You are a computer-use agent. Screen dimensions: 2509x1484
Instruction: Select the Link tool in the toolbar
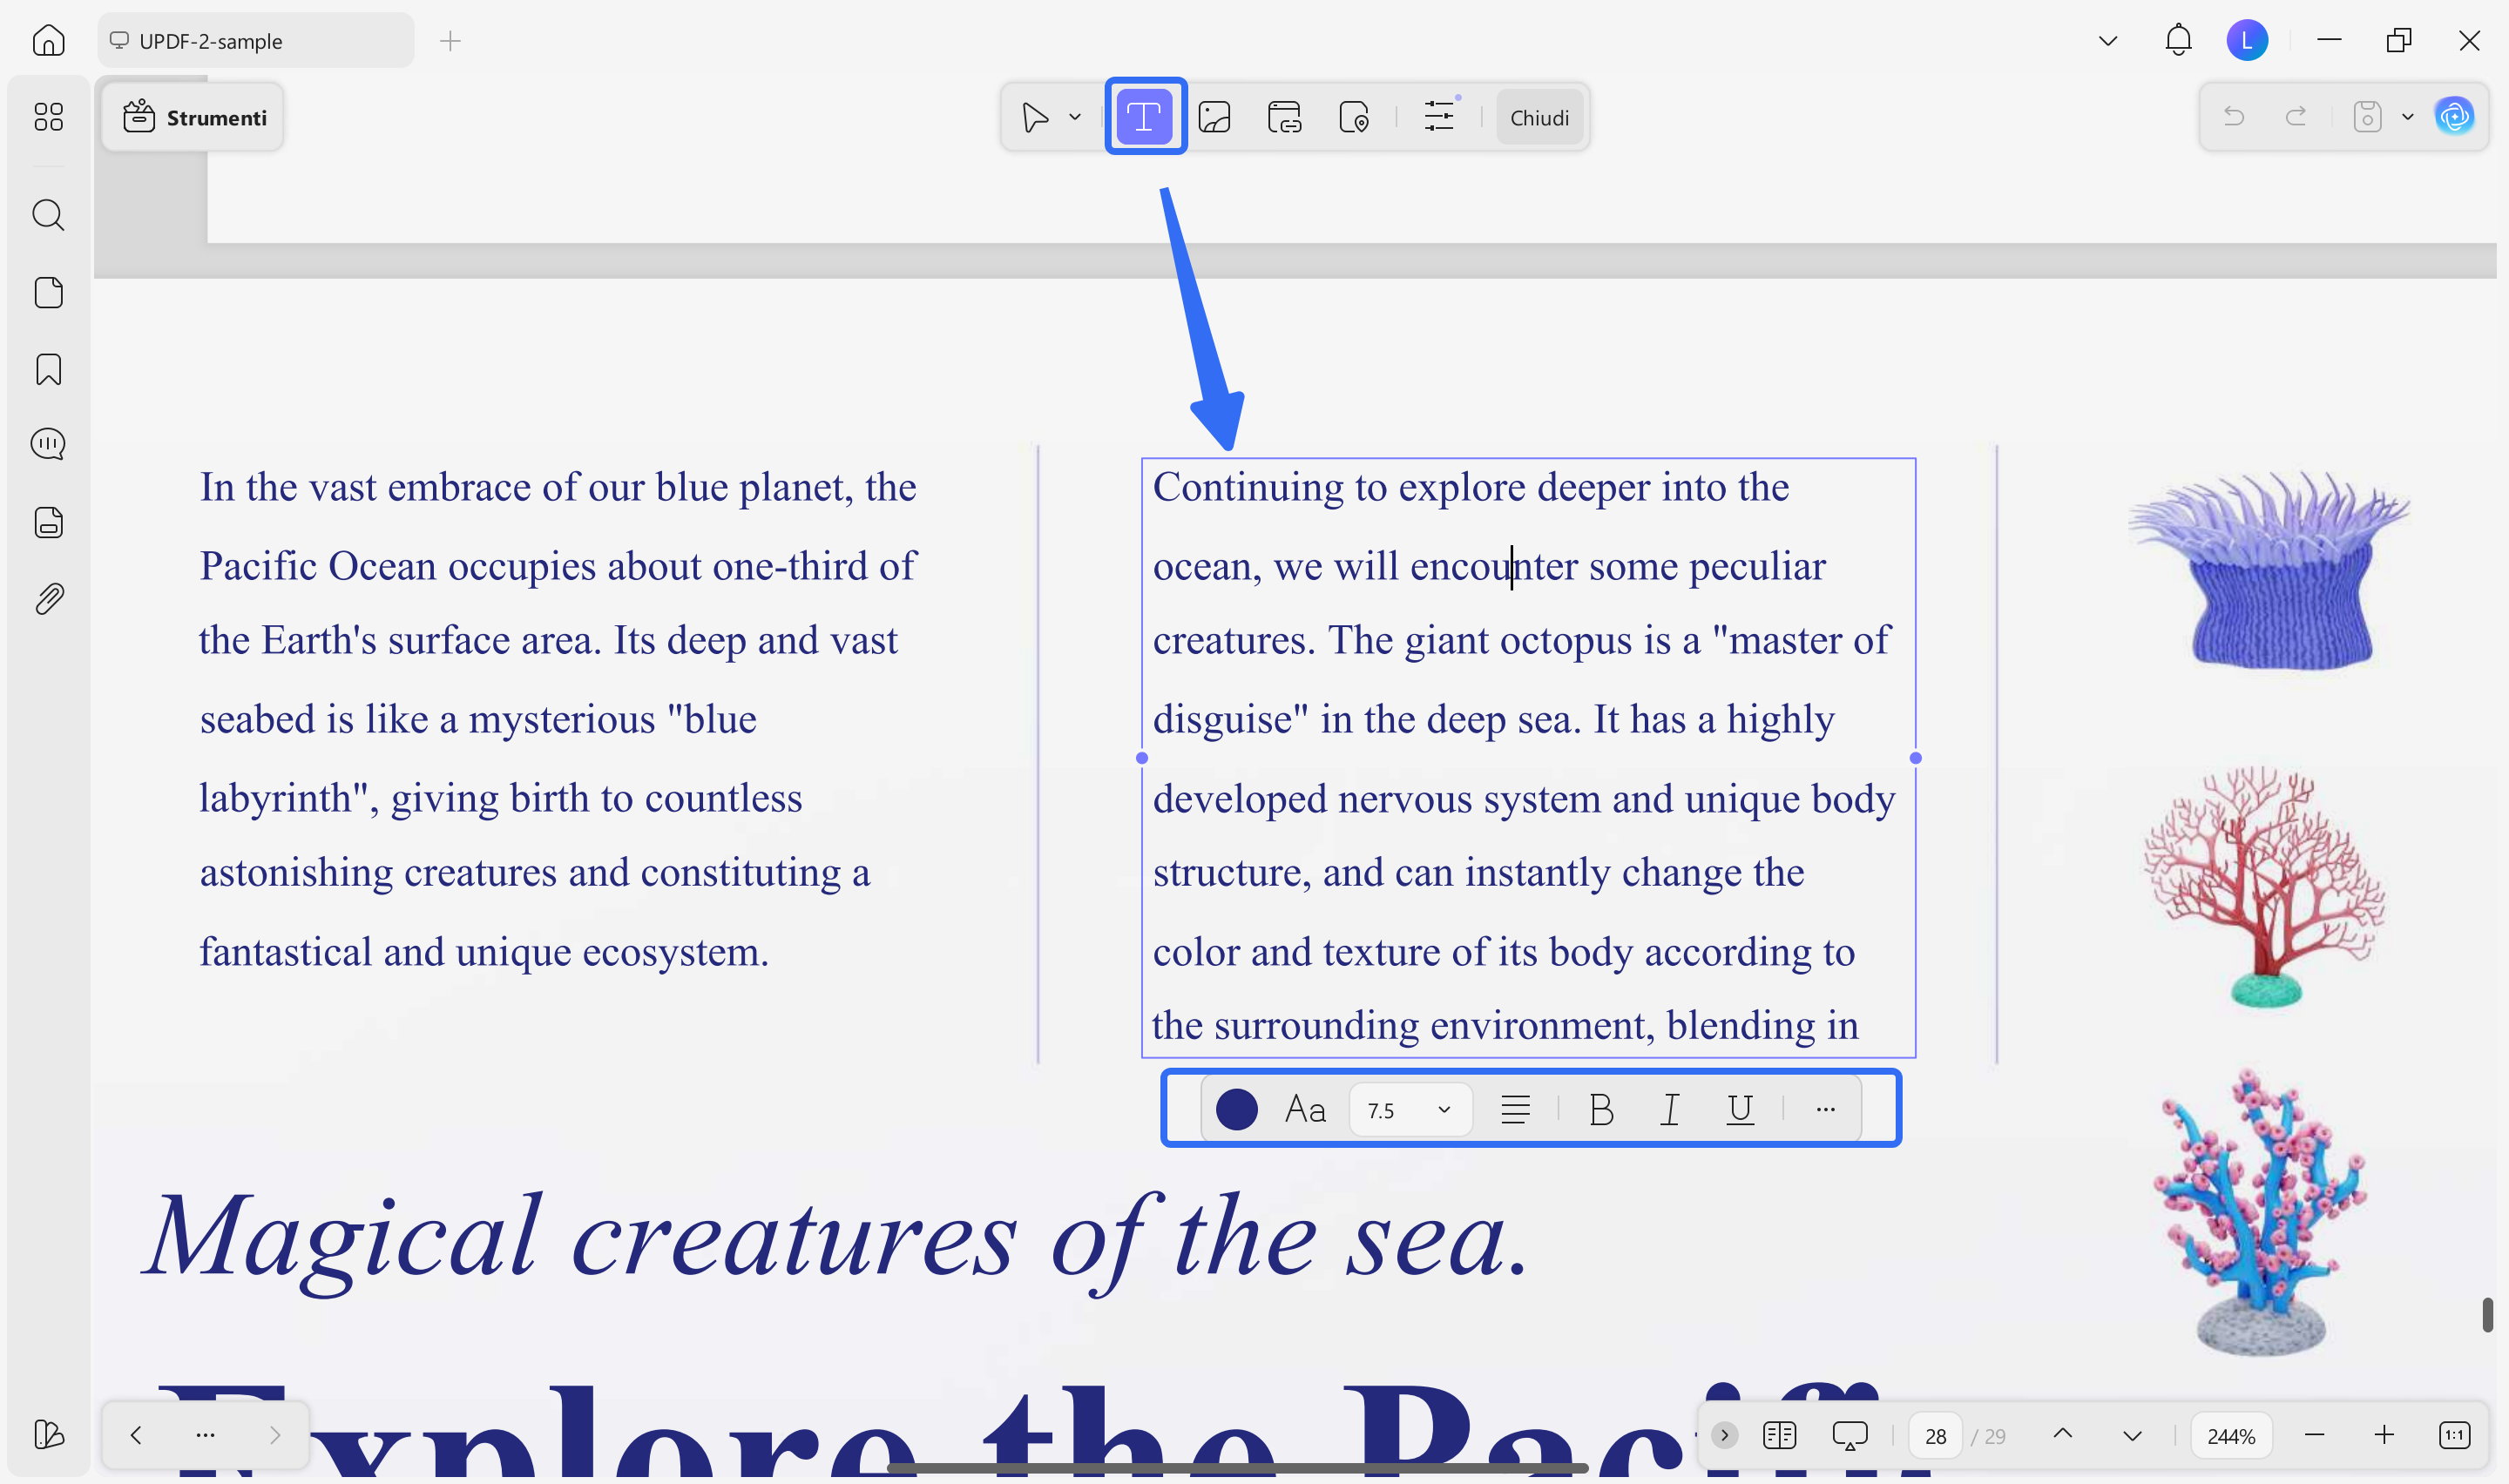(1284, 117)
